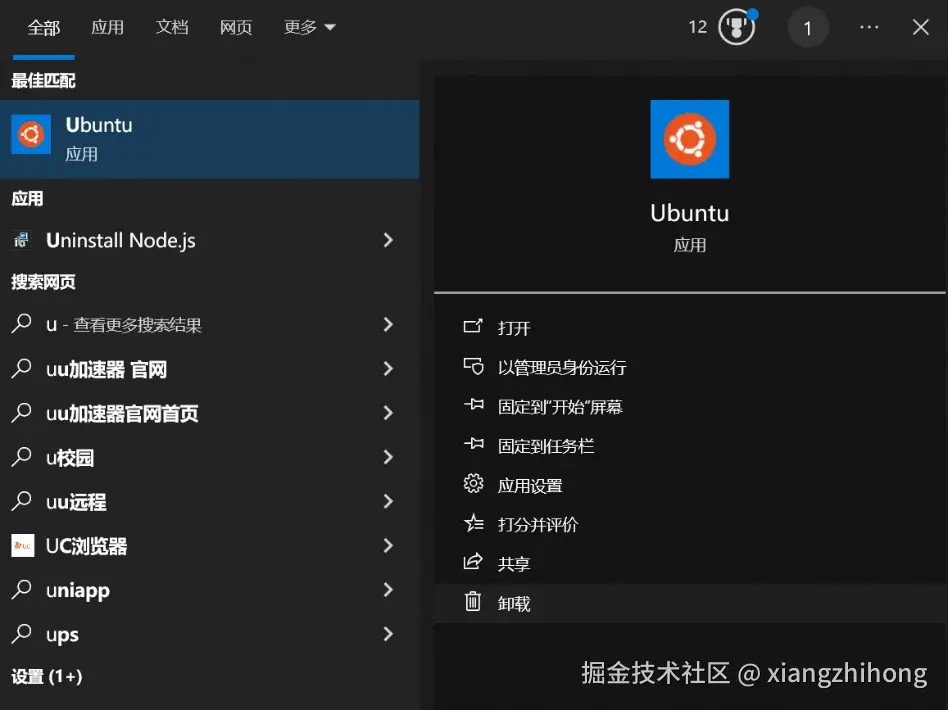Expand arrow for ups
This screenshot has height=710, width=948.
point(388,633)
